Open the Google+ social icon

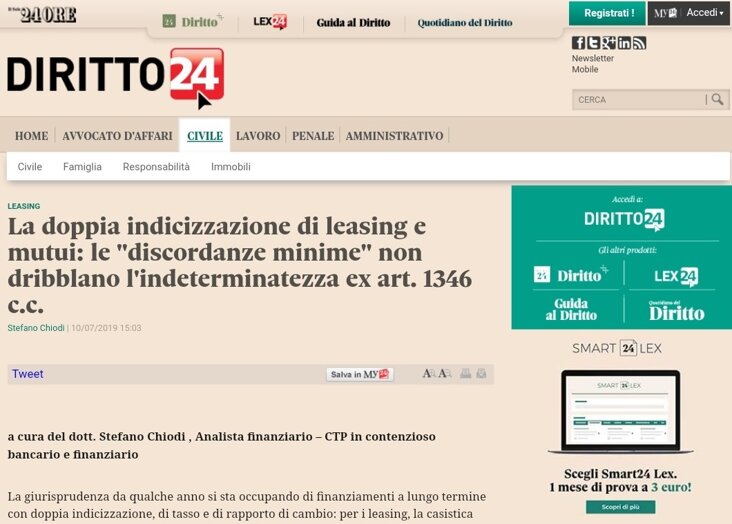[609, 43]
